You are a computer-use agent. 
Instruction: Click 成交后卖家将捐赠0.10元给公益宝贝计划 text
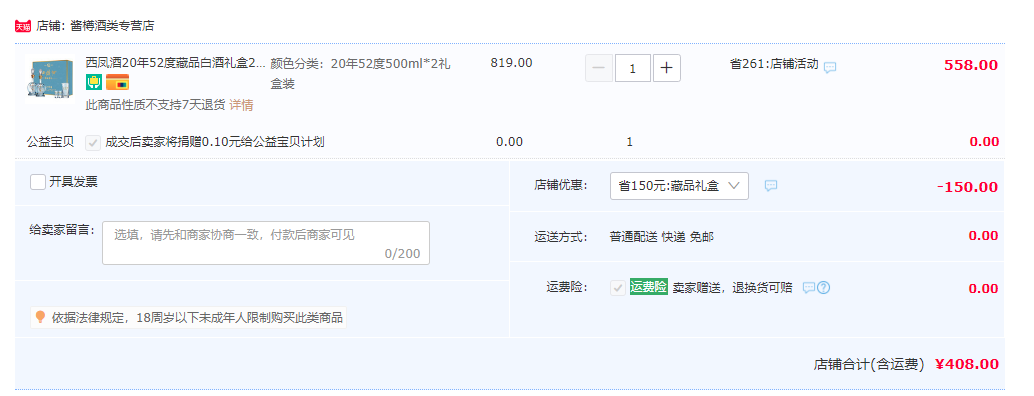point(215,142)
